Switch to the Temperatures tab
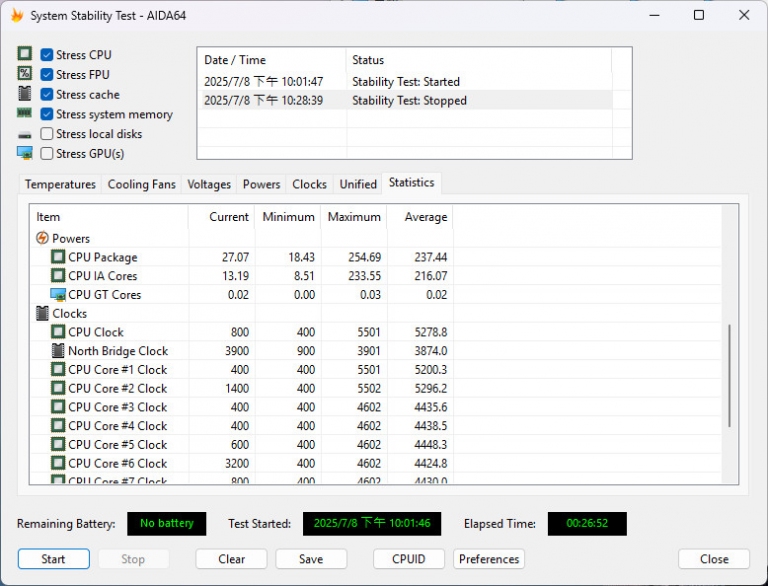 60,184
